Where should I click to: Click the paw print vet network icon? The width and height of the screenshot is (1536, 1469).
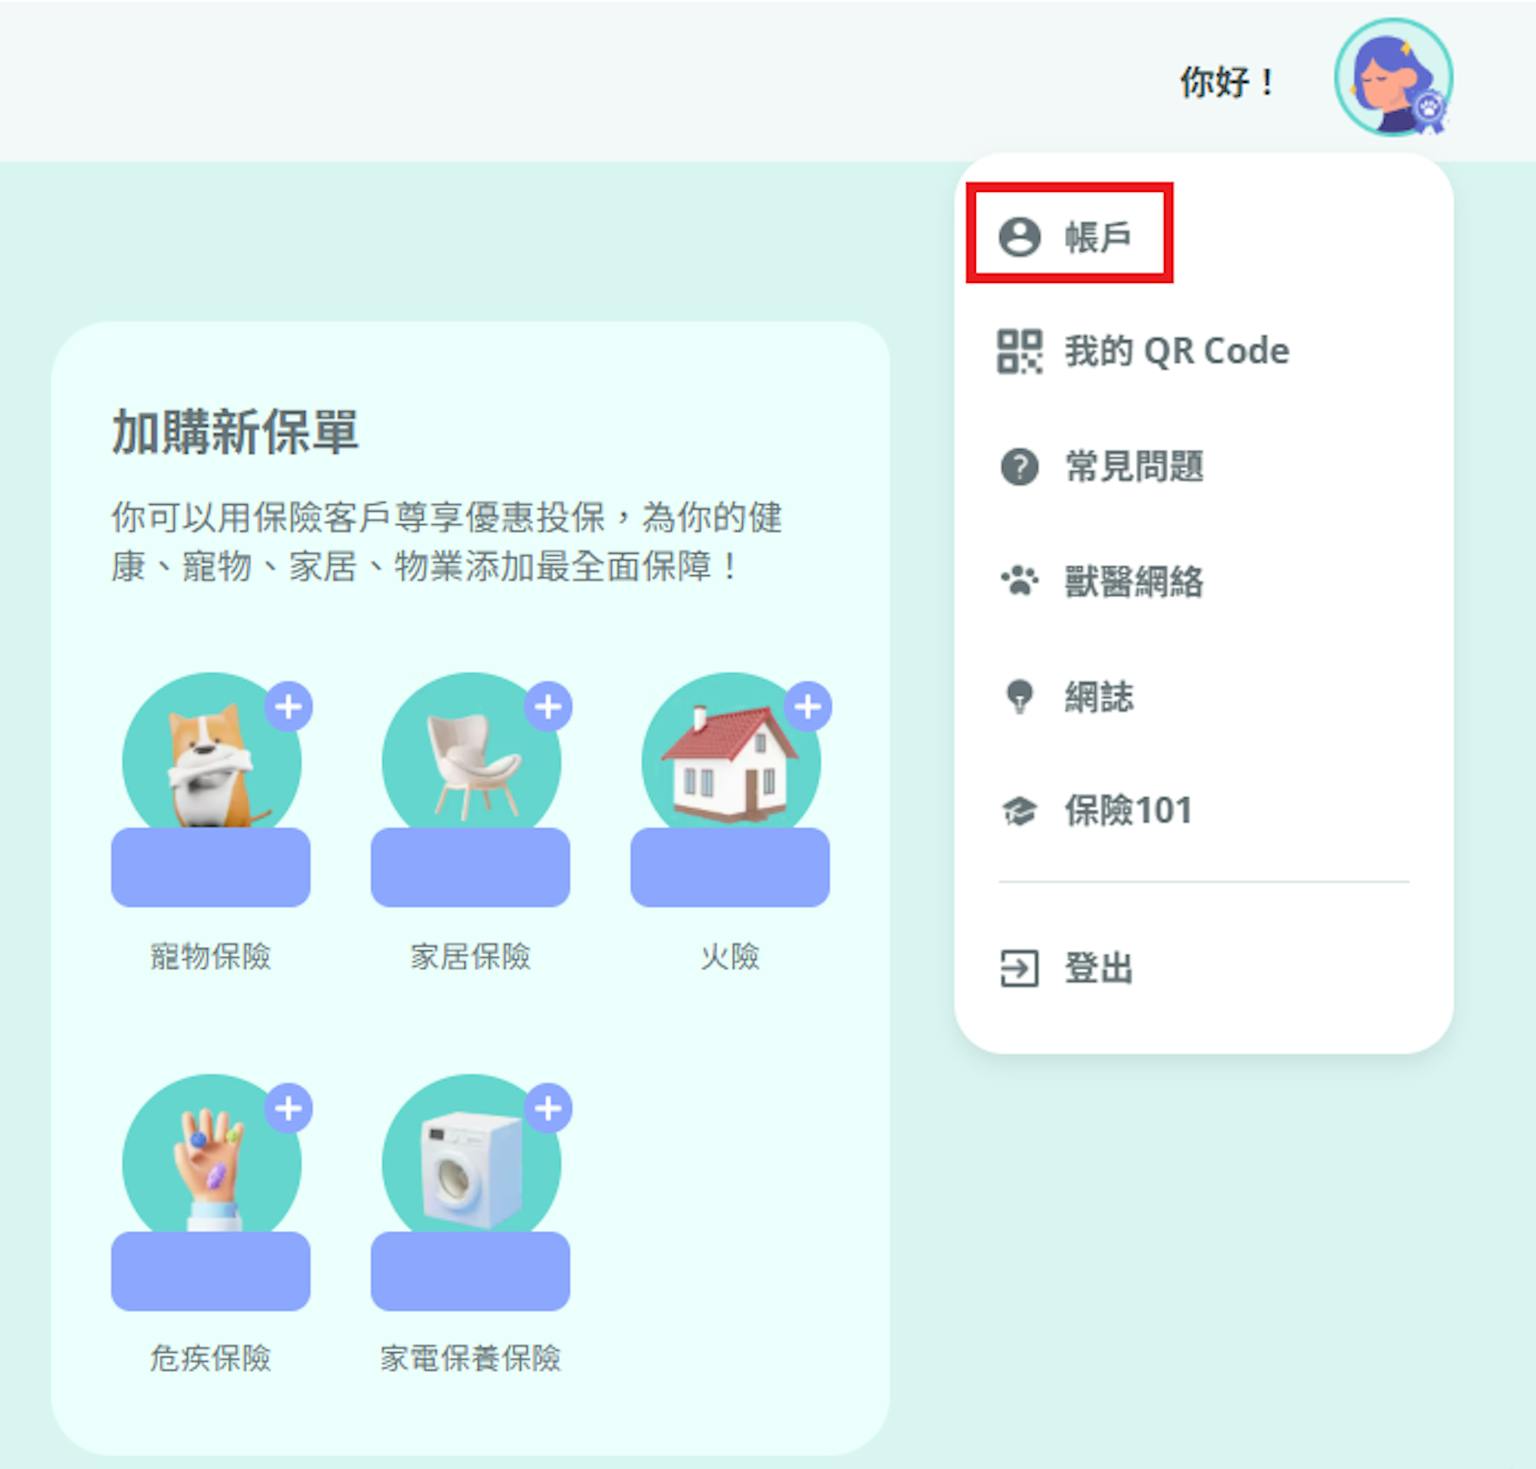tap(1020, 580)
